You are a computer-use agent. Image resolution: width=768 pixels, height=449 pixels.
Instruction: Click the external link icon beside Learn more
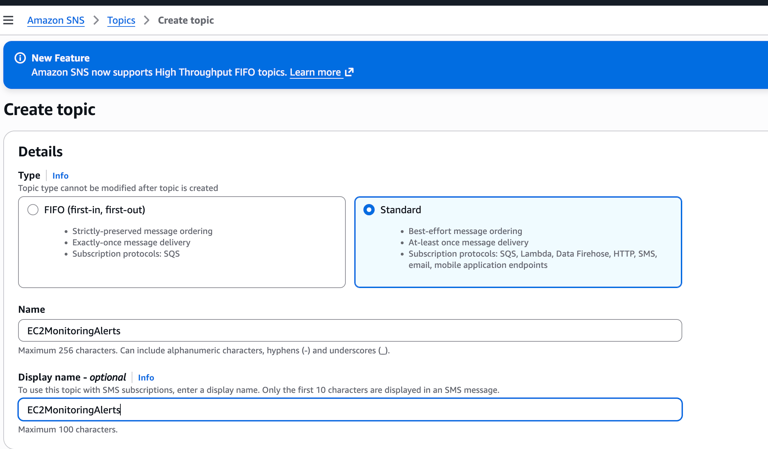click(349, 72)
